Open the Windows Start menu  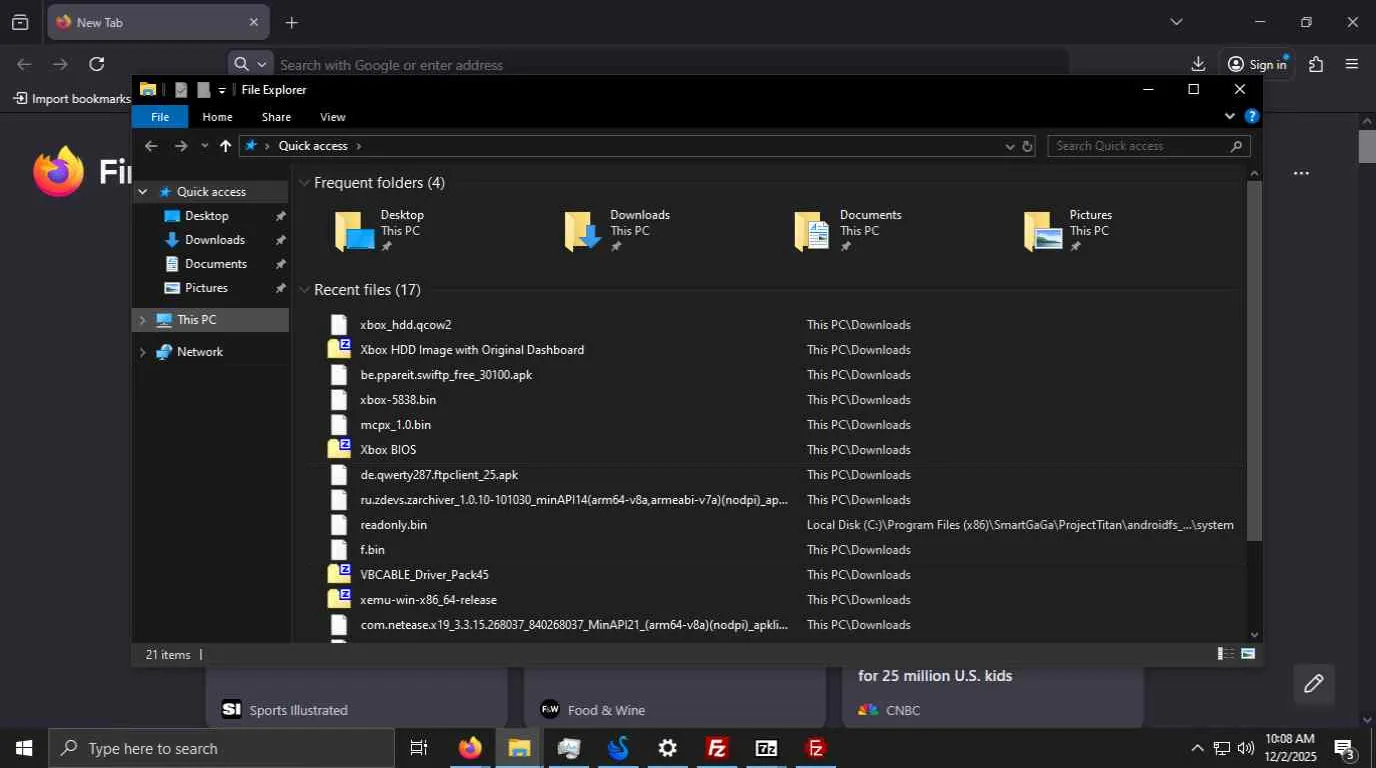coord(24,748)
